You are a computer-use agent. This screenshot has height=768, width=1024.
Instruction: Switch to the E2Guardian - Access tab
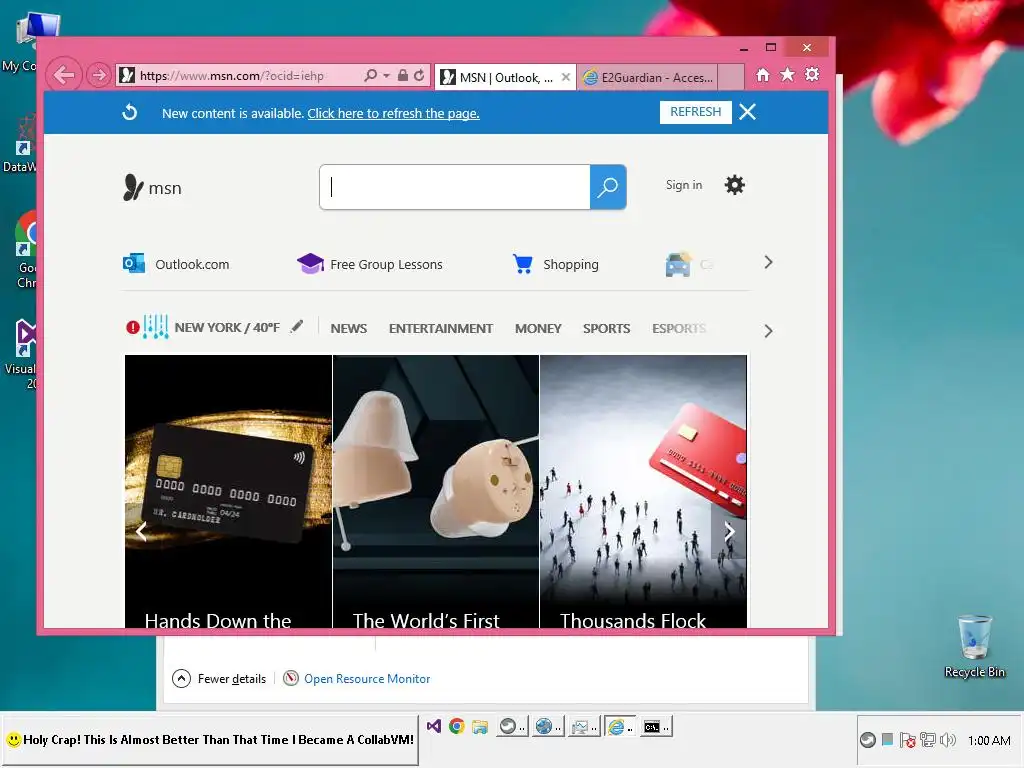(x=647, y=78)
